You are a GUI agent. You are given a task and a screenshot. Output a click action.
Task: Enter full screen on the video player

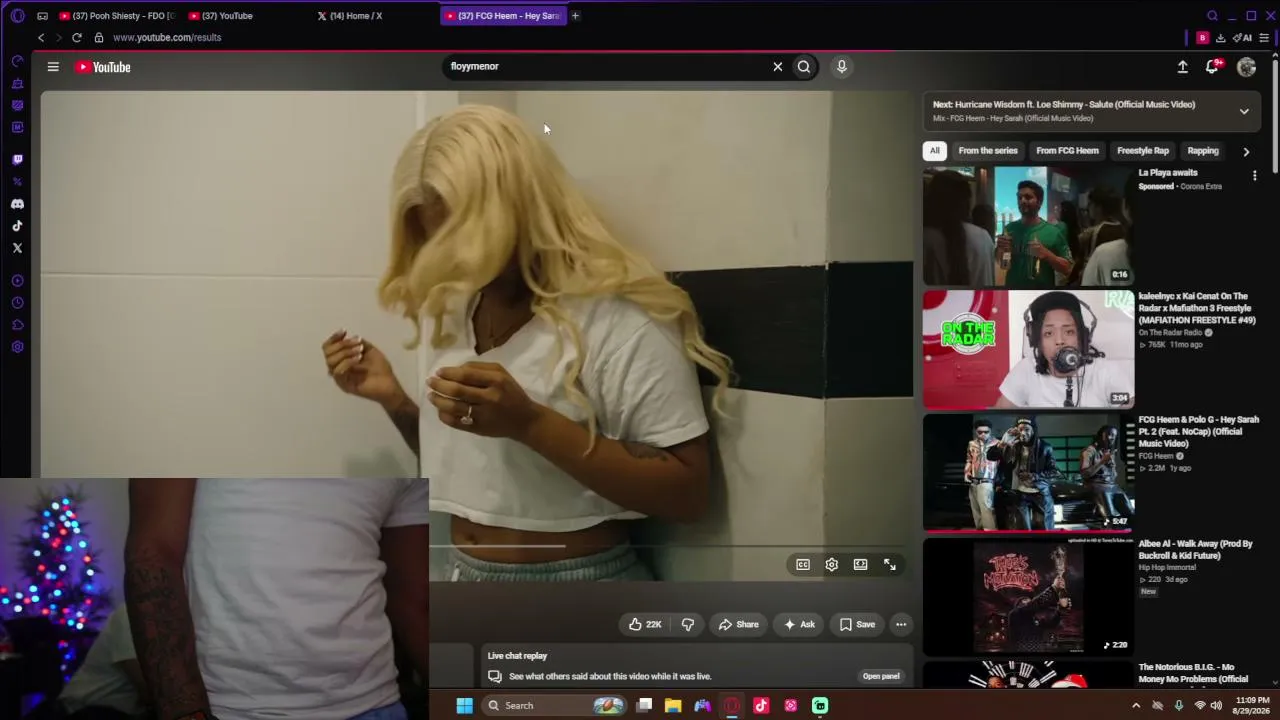pos(890,565)
